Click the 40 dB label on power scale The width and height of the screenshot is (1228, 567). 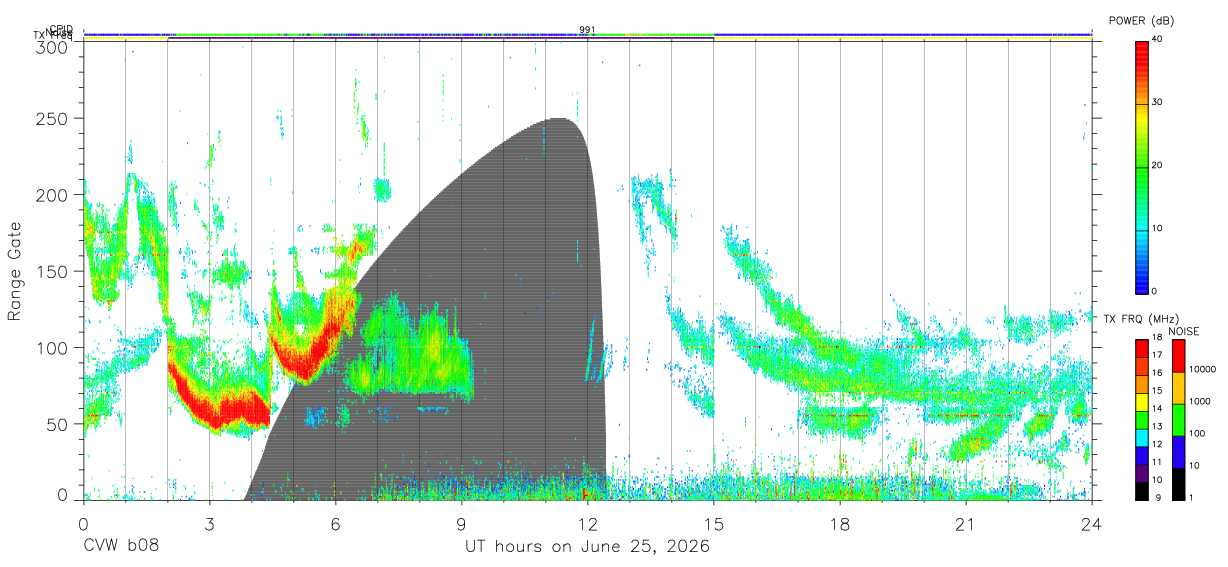pos(1157,39)
